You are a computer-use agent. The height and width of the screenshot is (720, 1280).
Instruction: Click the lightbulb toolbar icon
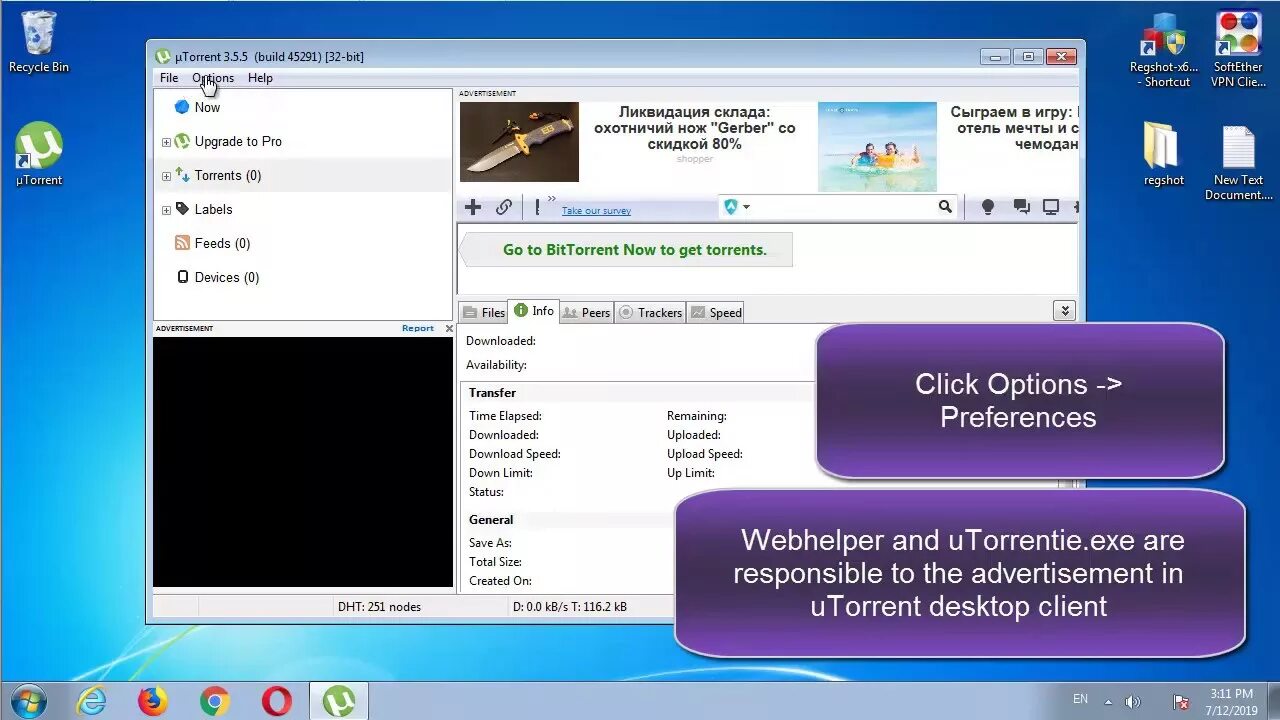click(x=988, y=207)
